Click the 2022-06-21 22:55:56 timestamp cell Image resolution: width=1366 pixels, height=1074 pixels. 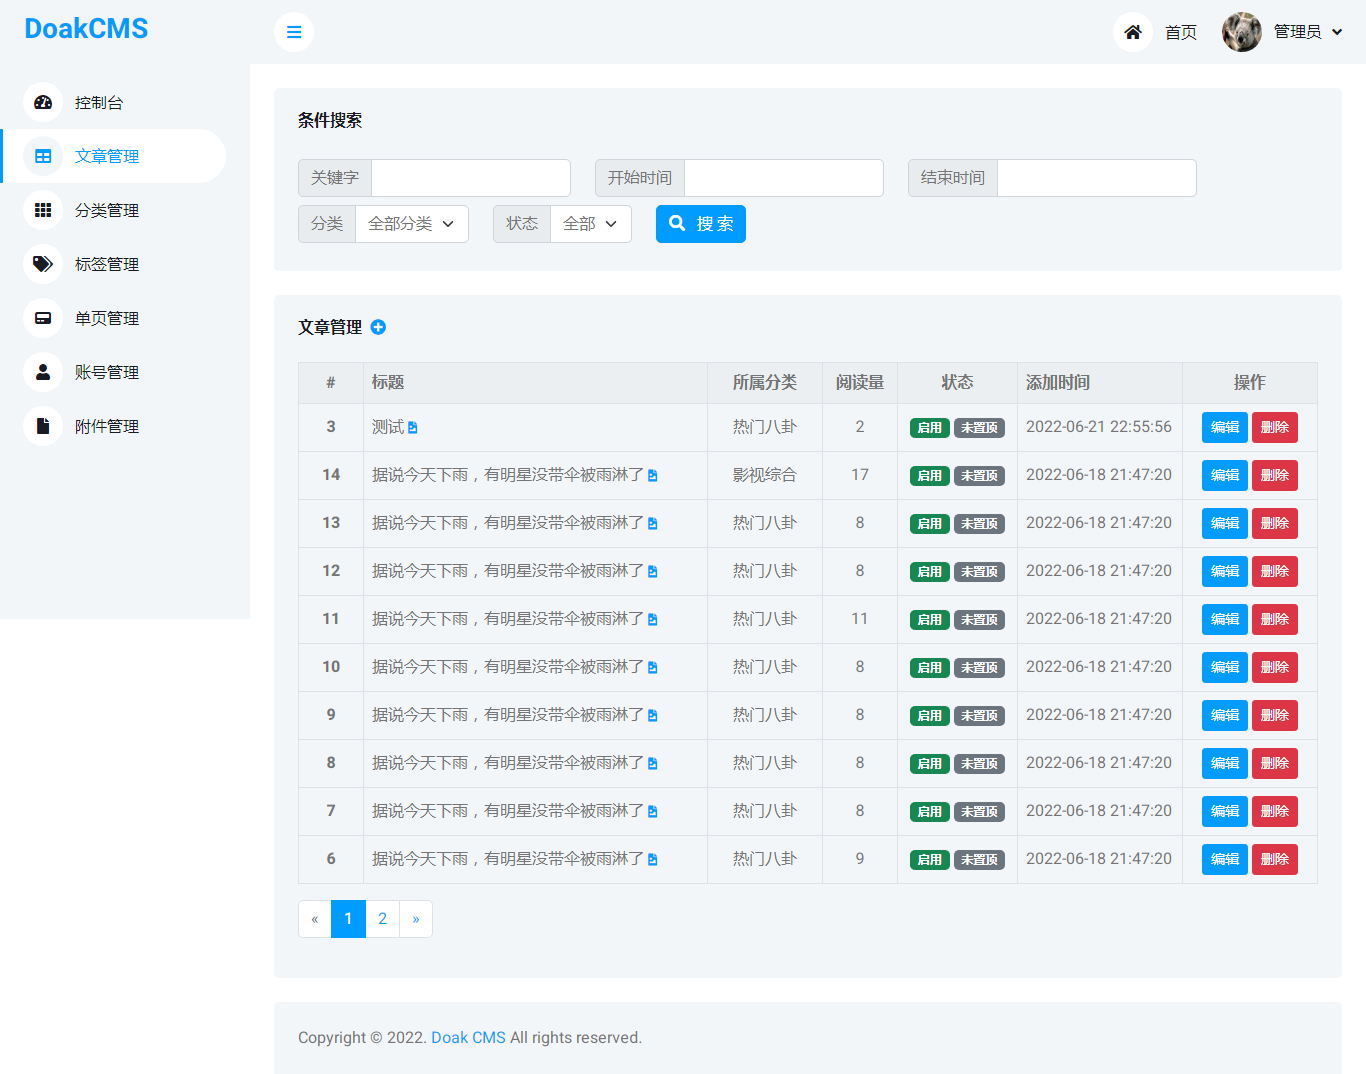[1099, 427]
